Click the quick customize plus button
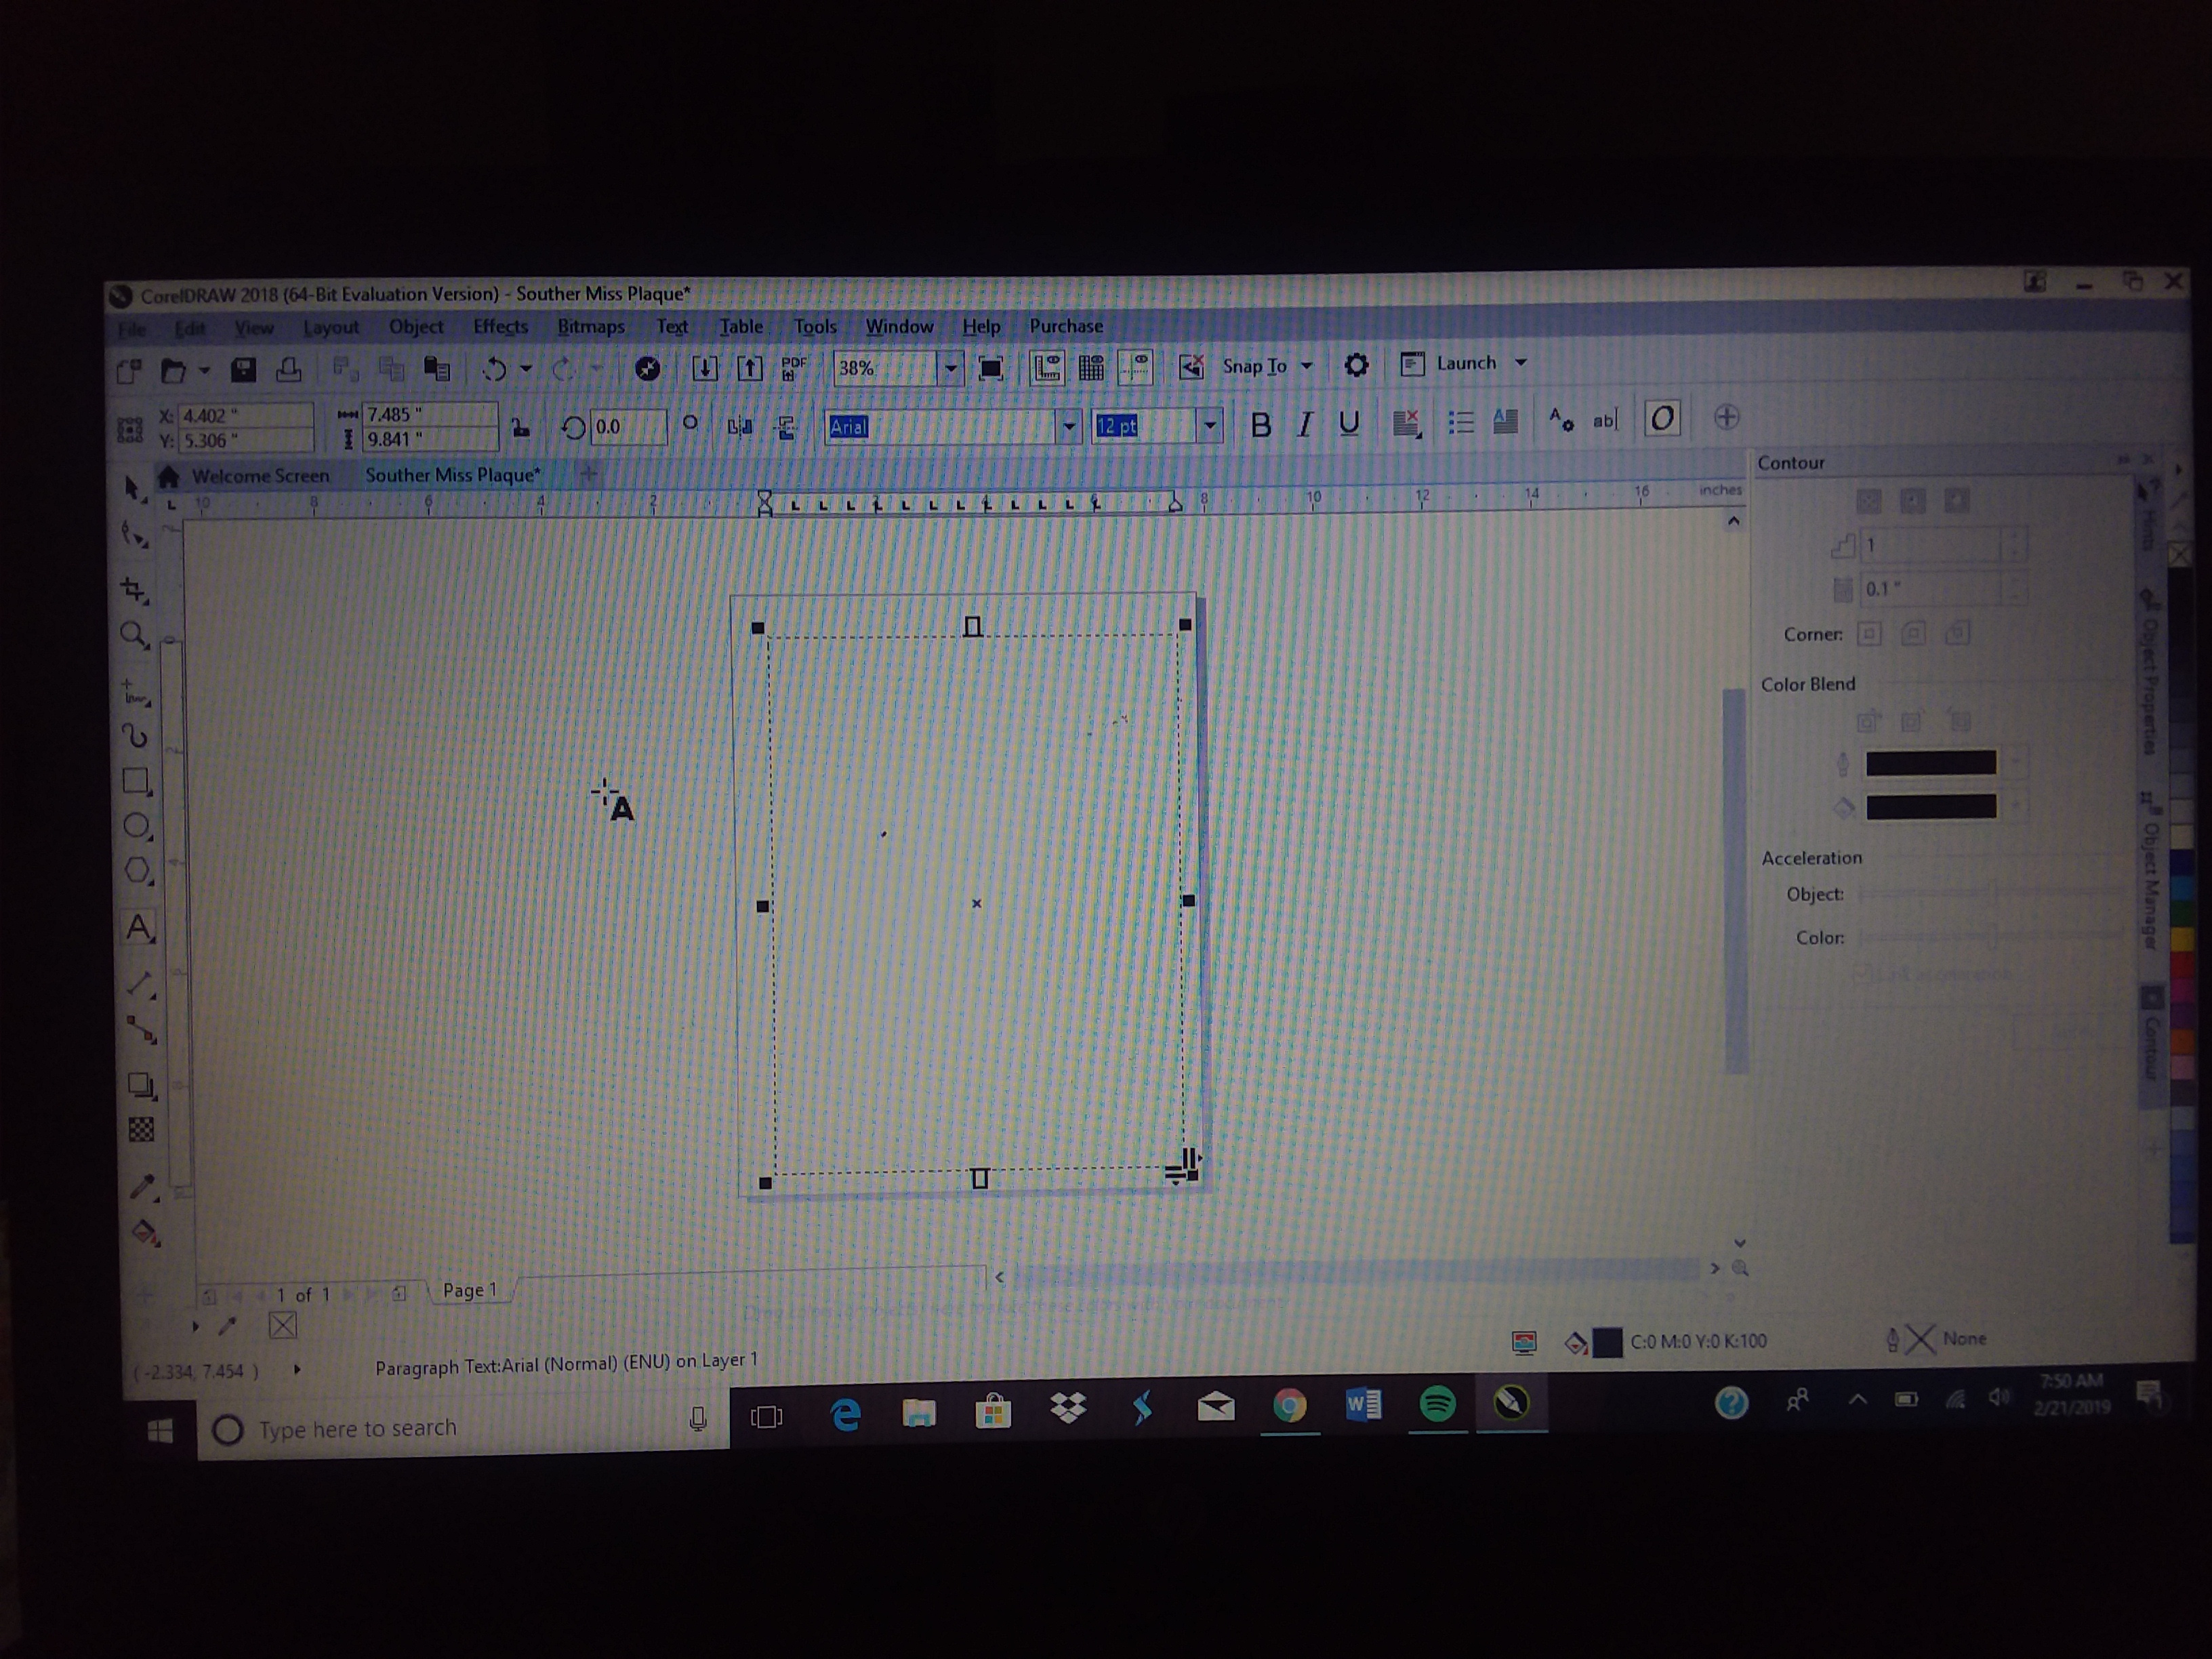This screenshot has height=1659, width=2212. tap(1727, 418)
